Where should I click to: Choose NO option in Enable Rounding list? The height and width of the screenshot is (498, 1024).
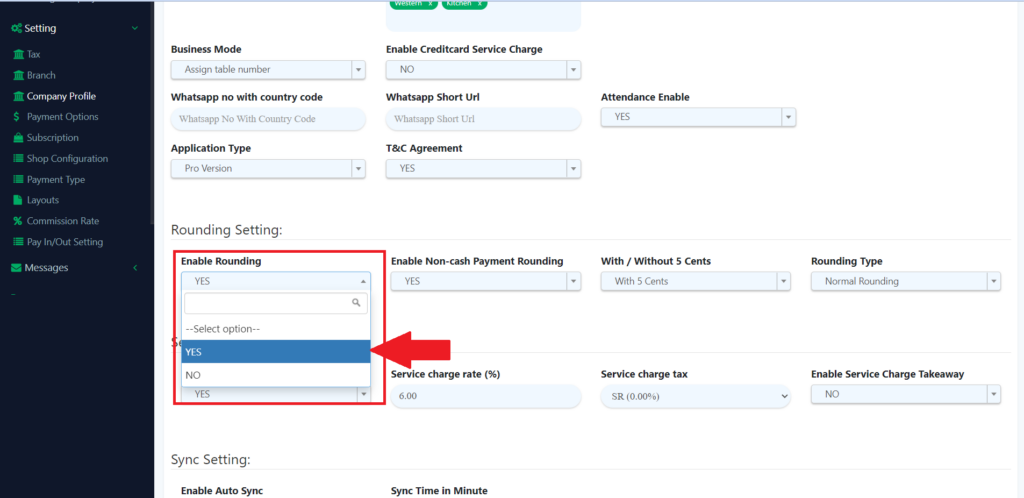coord(275,375)
